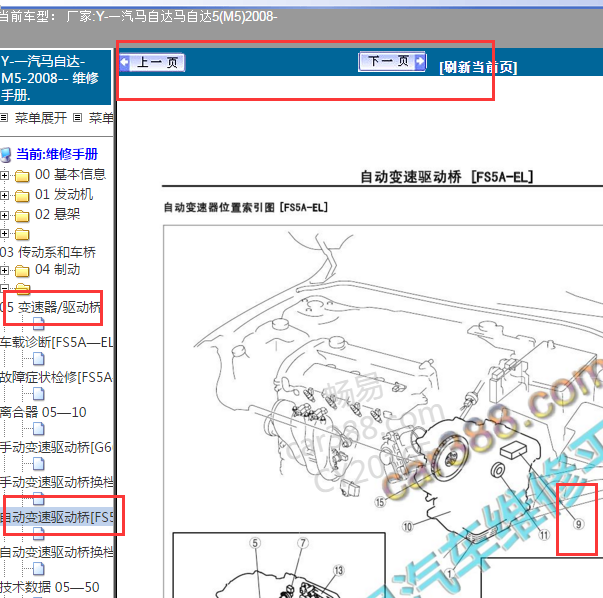This screenshot has height=598, width=603.
Task: Expand the 04 制动 folder node
Action: coord(4,270)
